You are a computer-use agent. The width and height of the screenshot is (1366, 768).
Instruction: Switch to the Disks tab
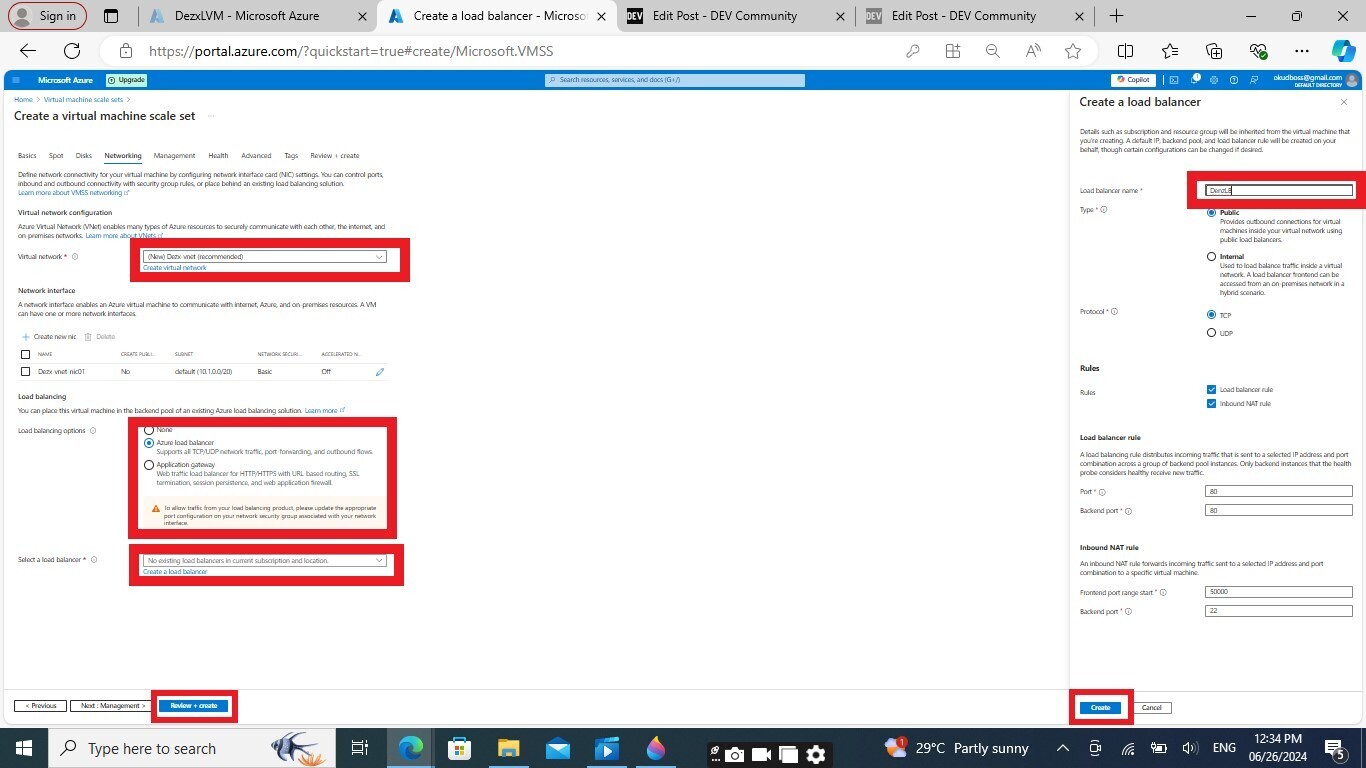tap(84, 156)
